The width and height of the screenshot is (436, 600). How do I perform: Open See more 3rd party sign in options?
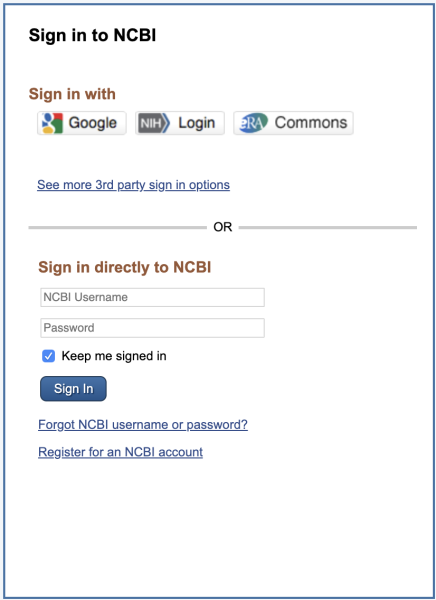click(x=133, y=185)
